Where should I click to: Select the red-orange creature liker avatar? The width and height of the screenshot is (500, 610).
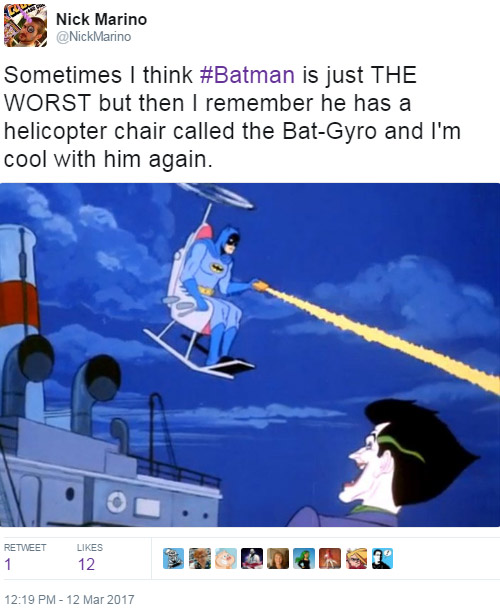pos(330,558)
